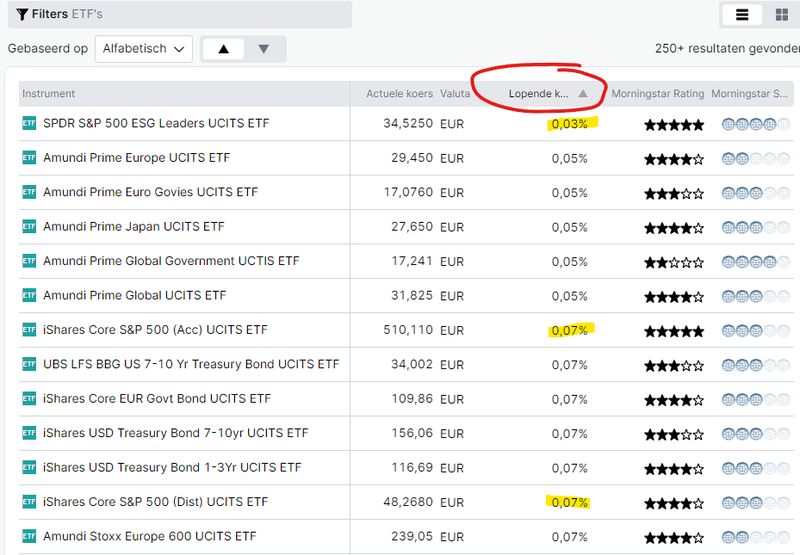Click ETF icon beside iShares Core EUR Govt Bond
Image resolution: width=800 pixels, height=555 pixels.
tap(29, 399)
